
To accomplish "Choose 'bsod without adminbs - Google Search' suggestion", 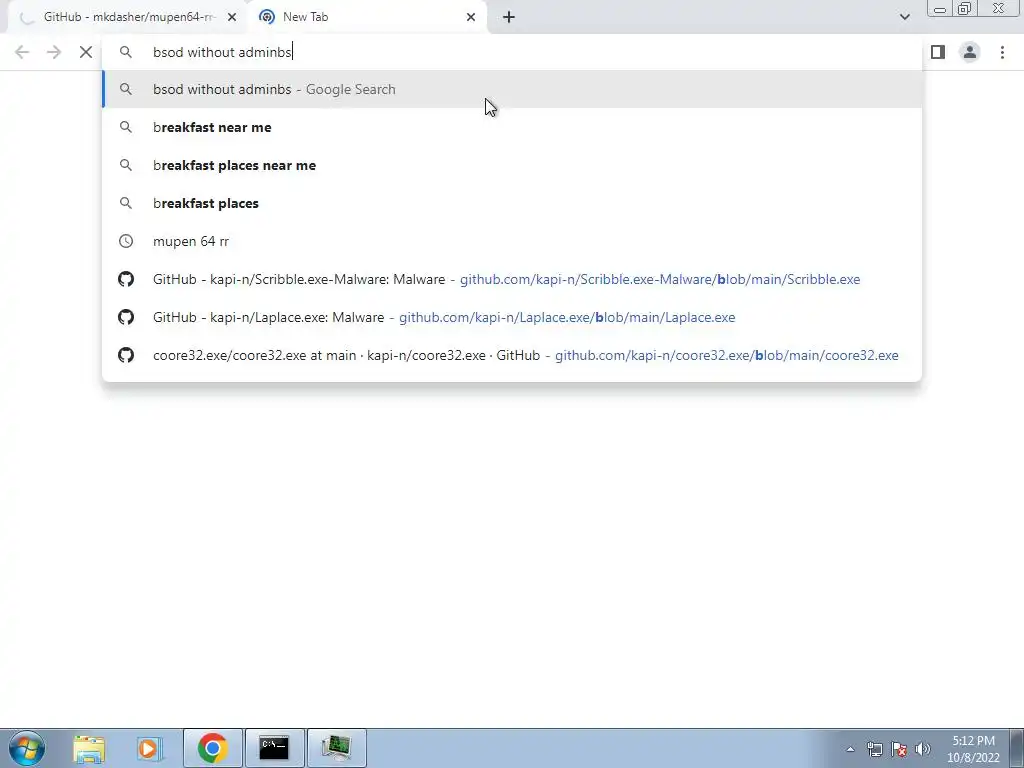I will click(x=512, y=89).
